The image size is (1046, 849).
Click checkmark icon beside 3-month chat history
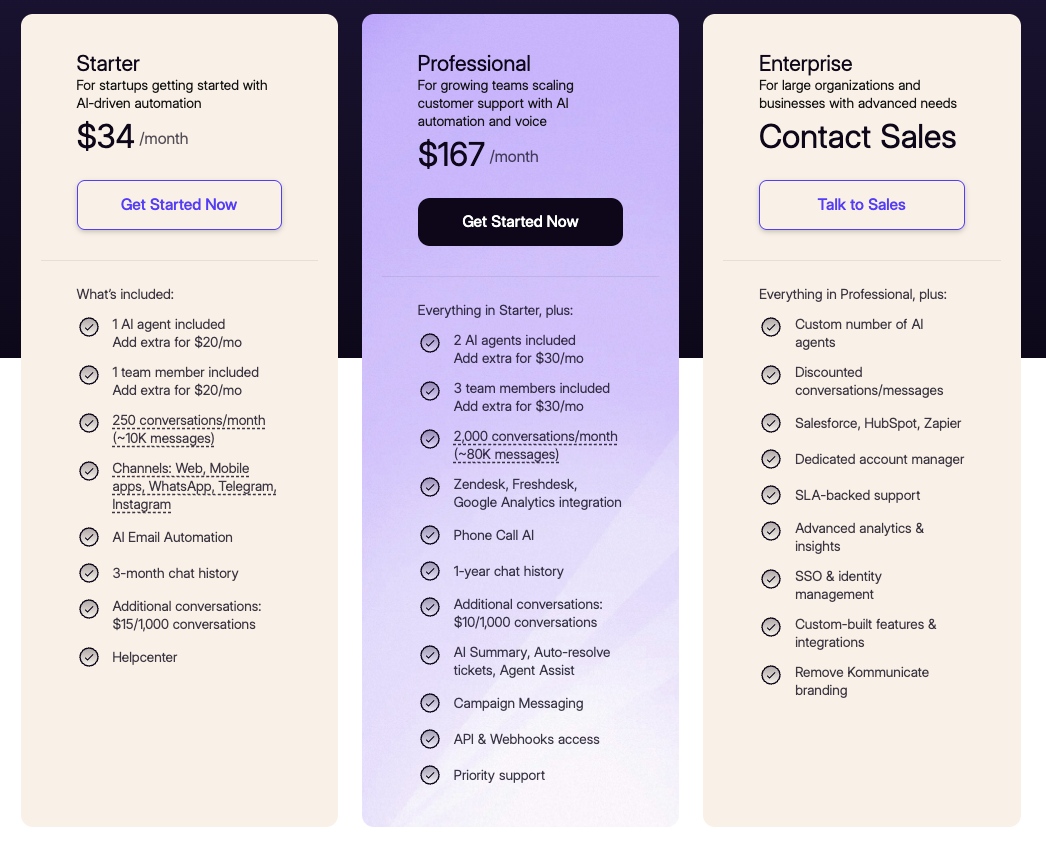point(89,573)
